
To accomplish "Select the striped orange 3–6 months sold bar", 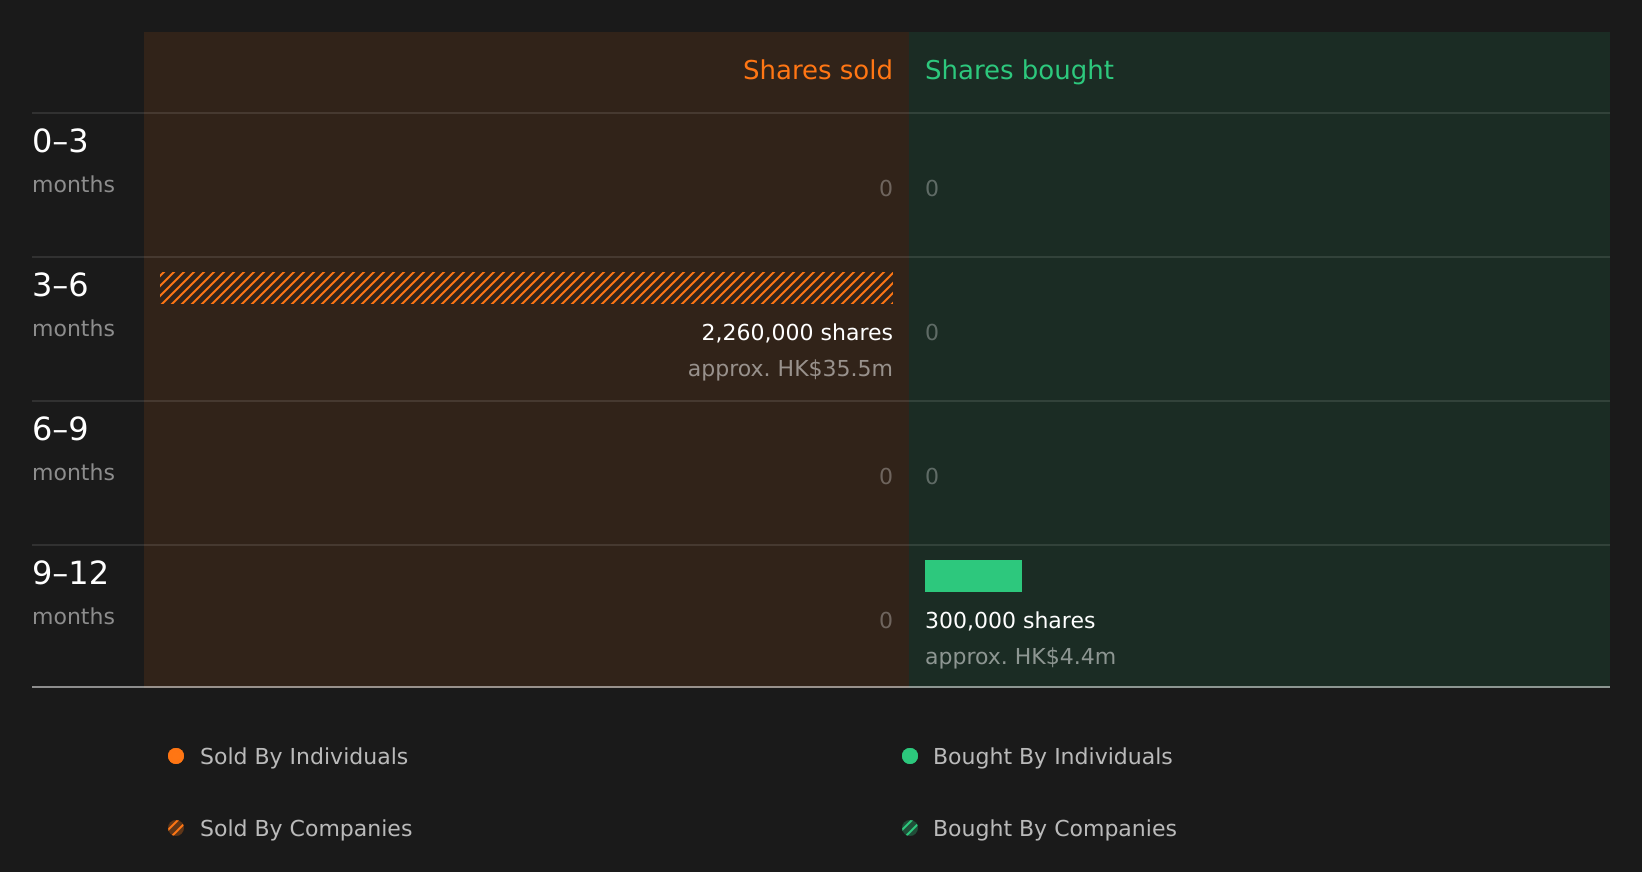I will [x=526, y=288].
